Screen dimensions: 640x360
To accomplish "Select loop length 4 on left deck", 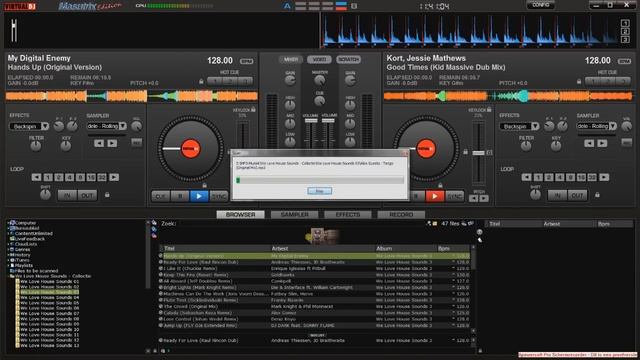I will 69,177.
